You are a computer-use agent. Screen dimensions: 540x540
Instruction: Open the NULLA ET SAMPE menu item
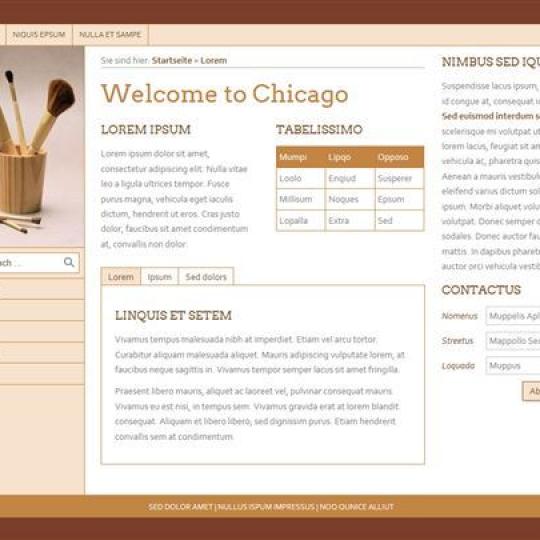pyautogui.click(x=110, y=35)
